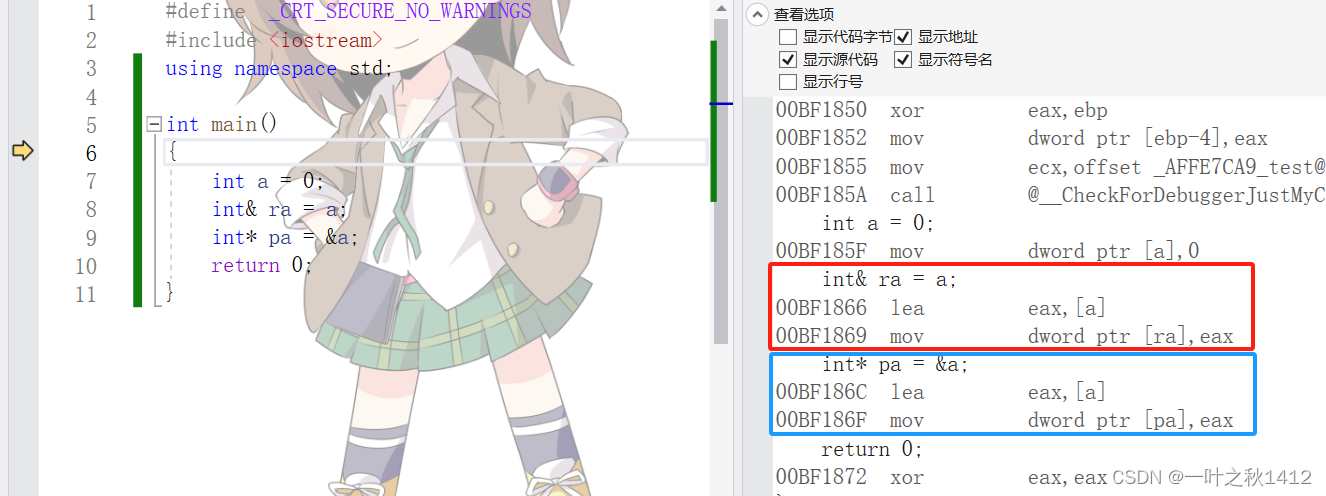Uncheck the 显示地址 checkbox

(x=904, y=37)
